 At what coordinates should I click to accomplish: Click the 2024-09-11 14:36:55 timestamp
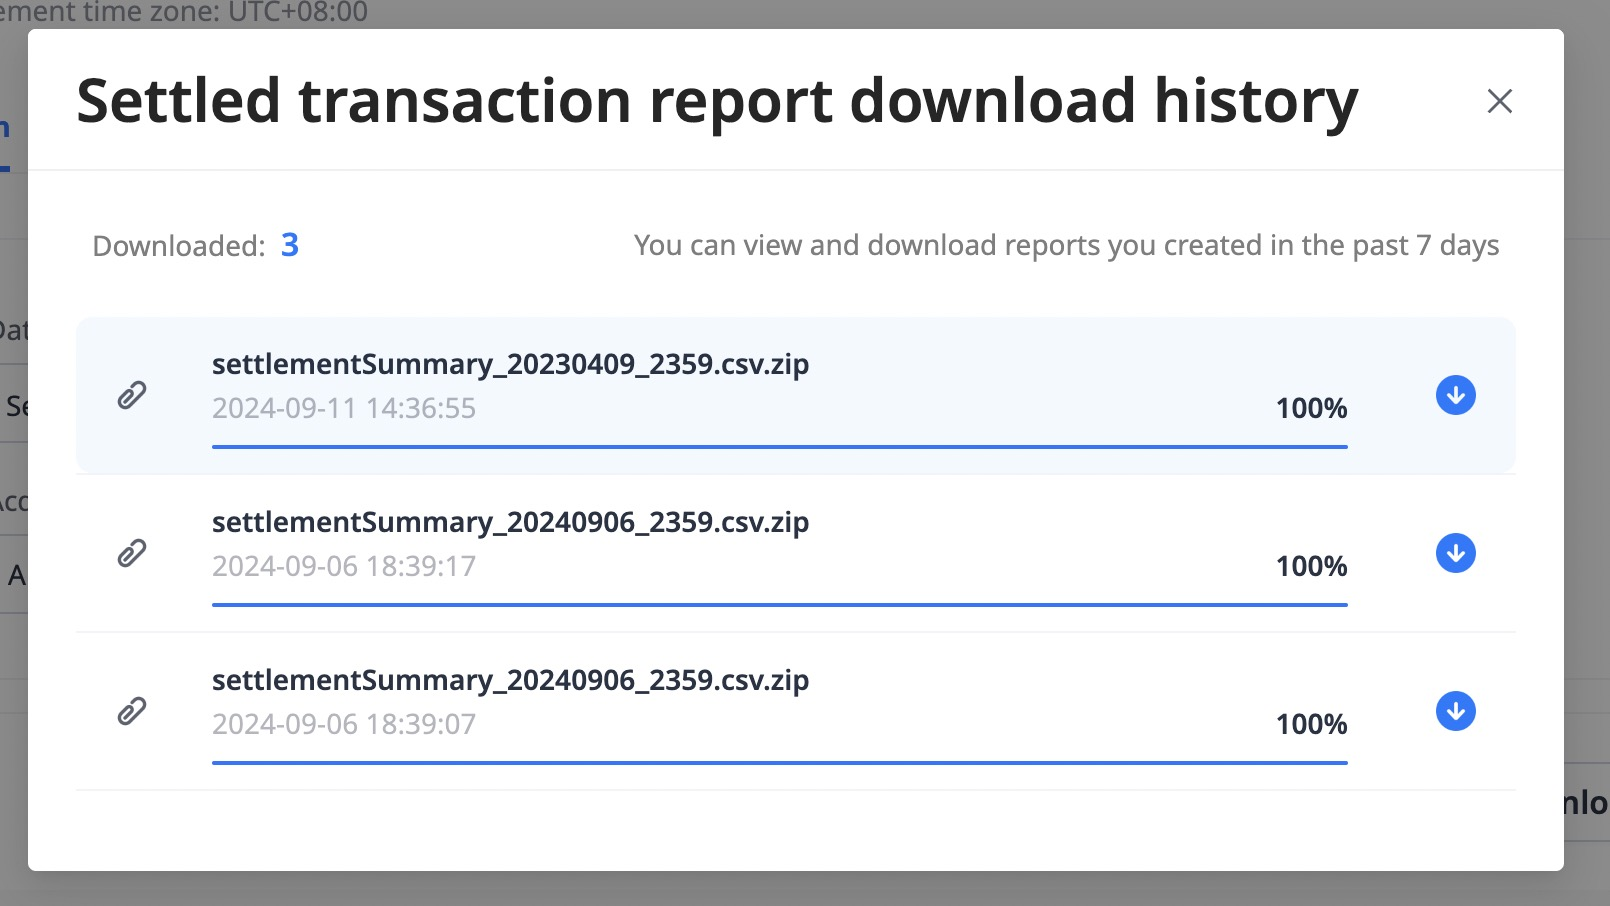(x=344, y=408)
